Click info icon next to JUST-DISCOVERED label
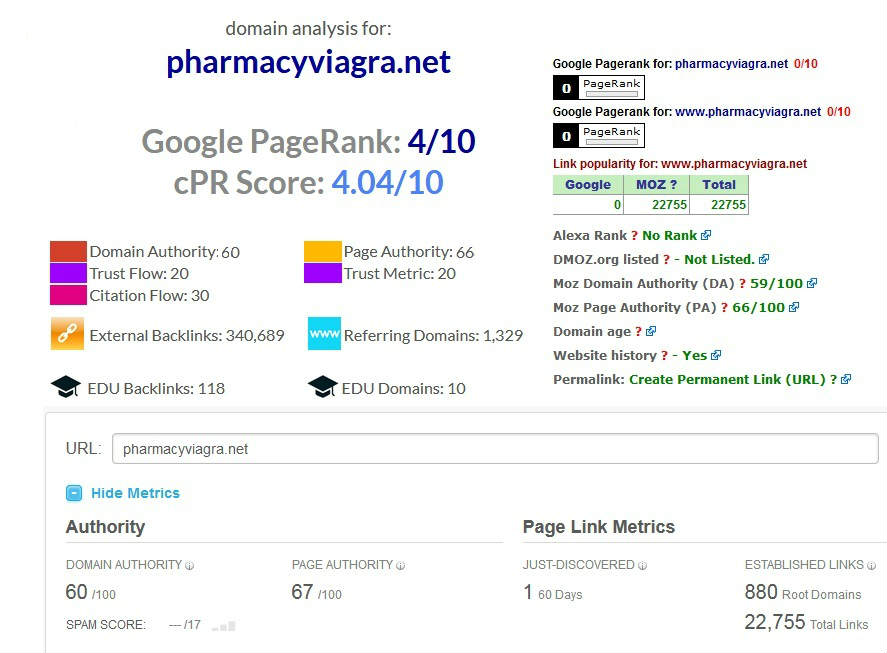The image size is (887, 653). (x=643, y=565)
